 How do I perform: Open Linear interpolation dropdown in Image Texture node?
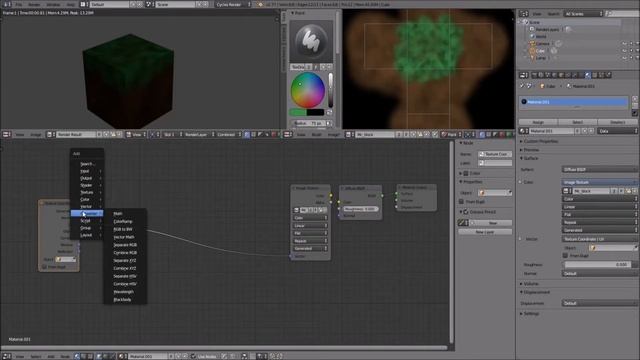click(310, 226)
